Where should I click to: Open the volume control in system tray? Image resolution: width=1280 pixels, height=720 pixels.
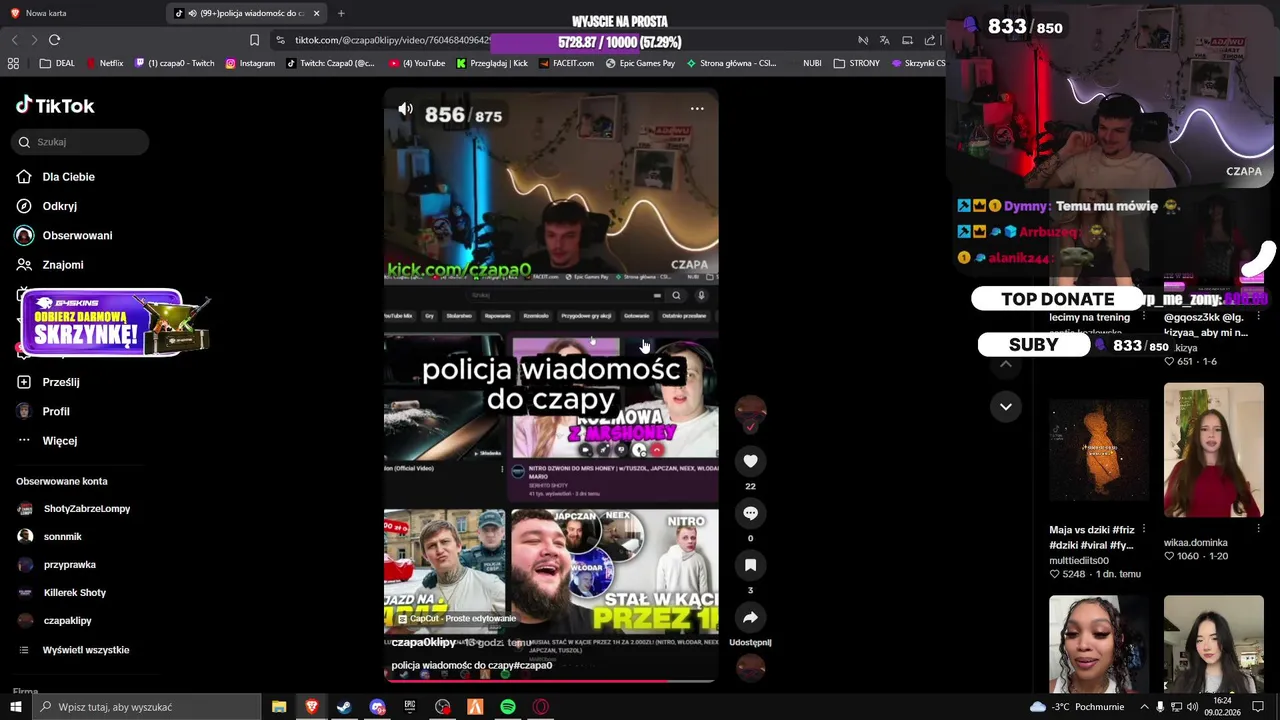1192,707
